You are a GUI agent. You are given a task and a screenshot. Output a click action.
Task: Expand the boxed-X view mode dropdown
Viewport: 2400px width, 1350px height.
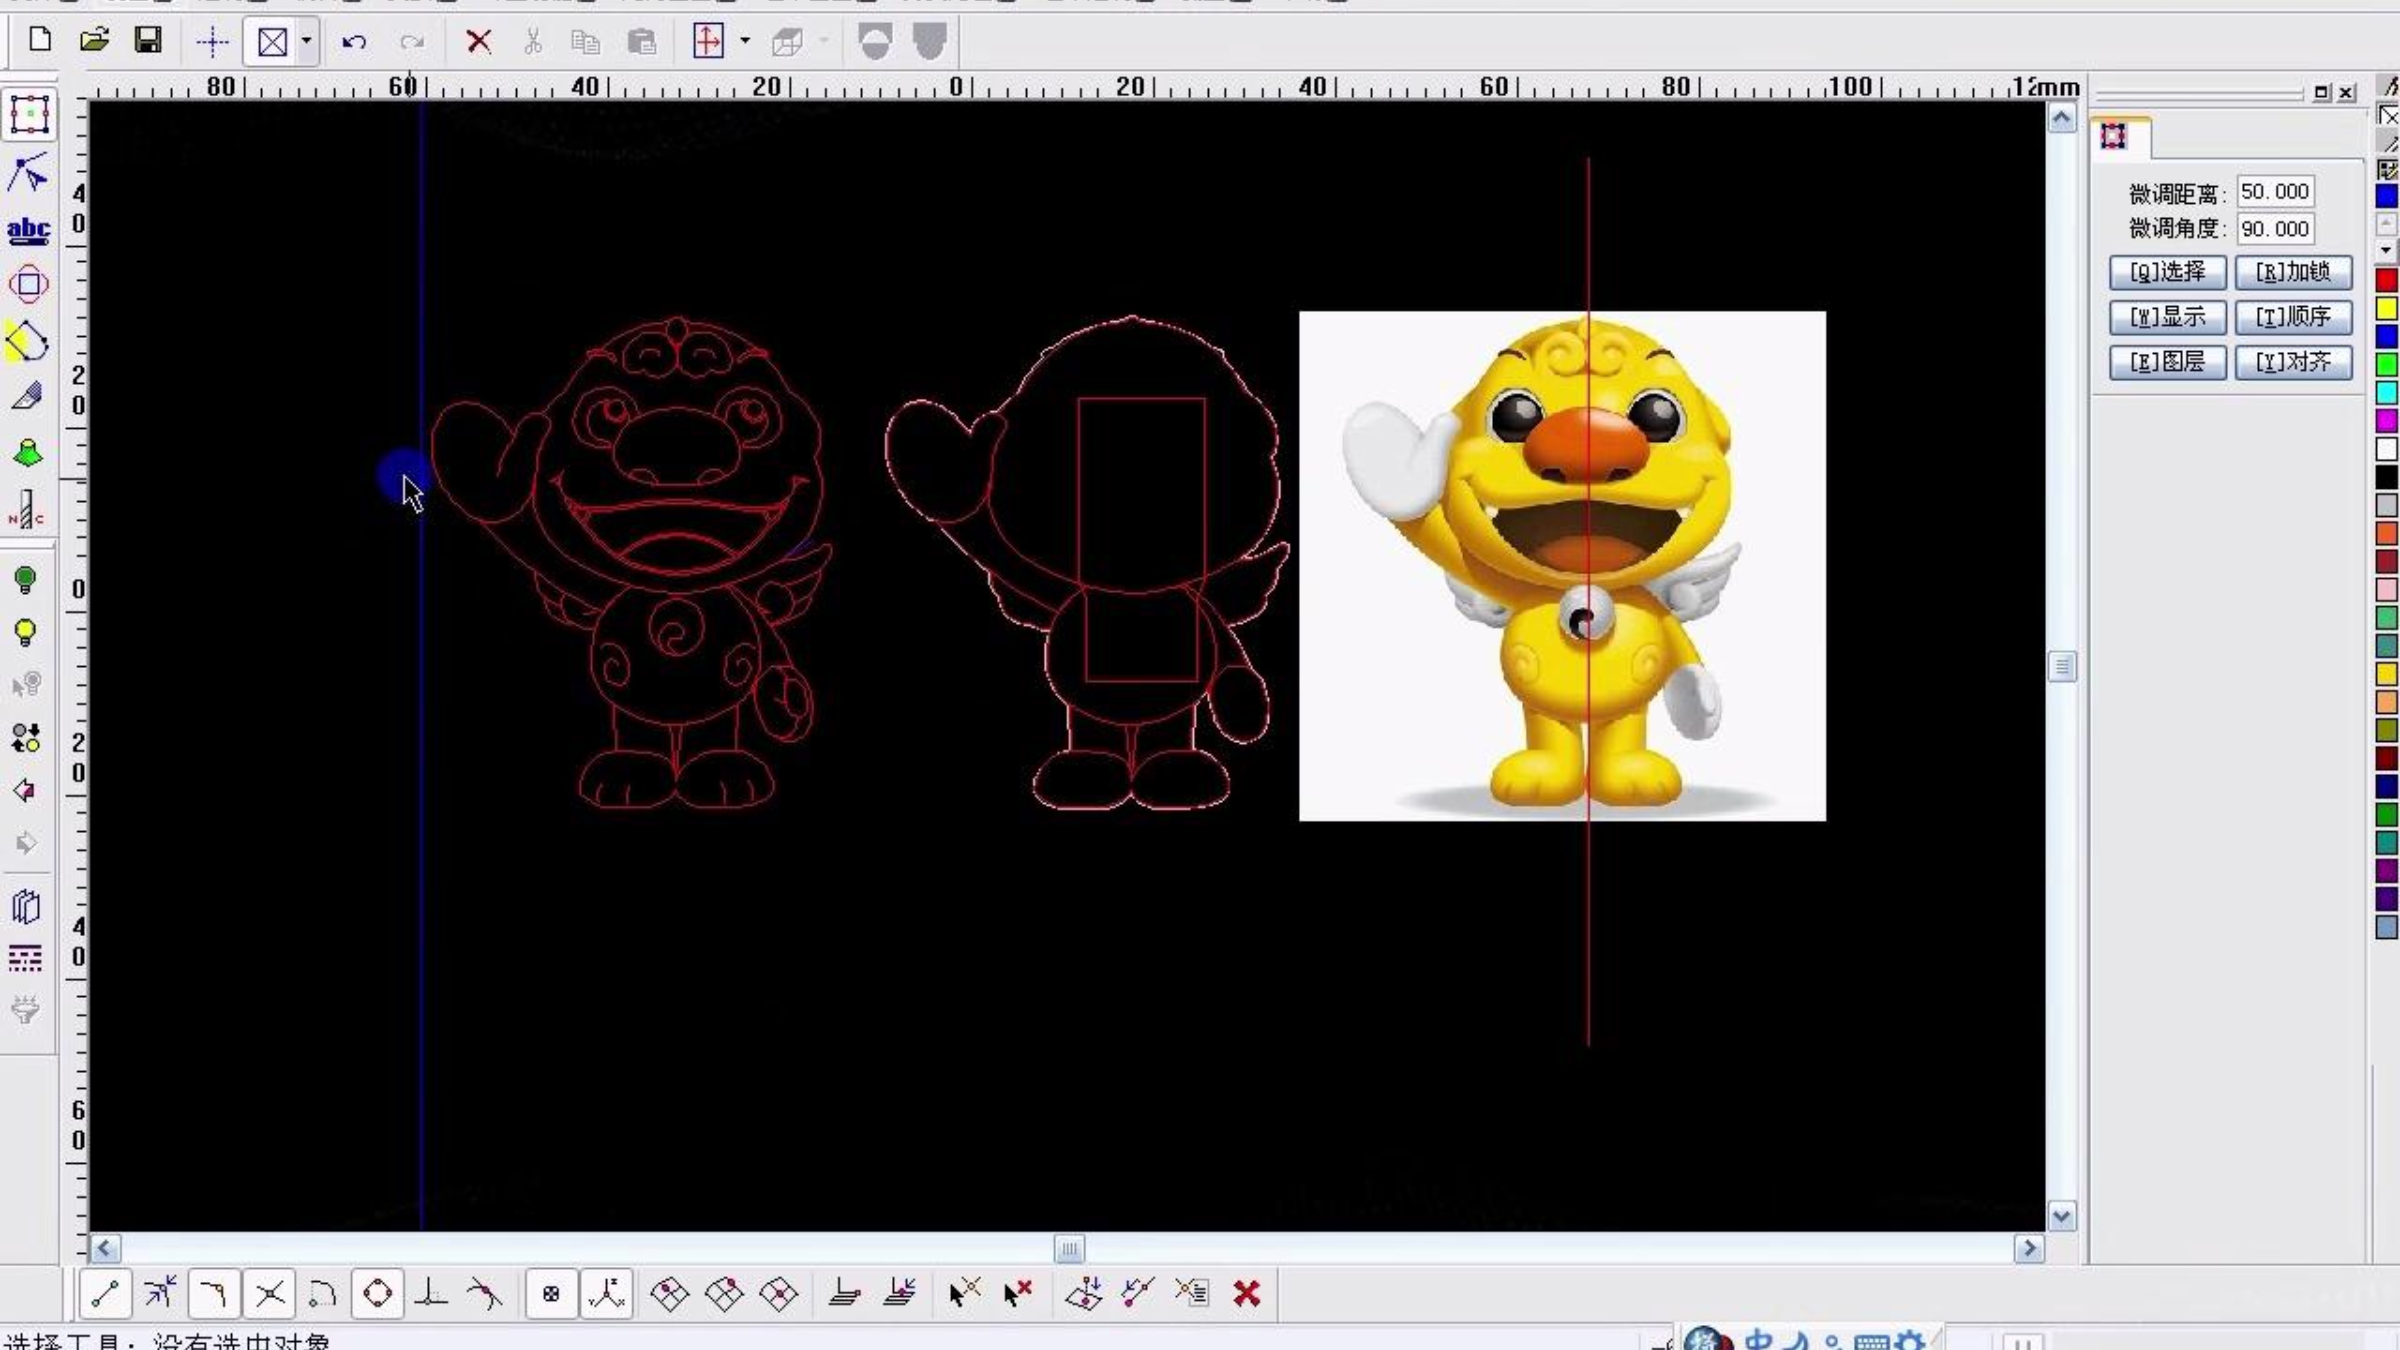click(x=307, y=42)
